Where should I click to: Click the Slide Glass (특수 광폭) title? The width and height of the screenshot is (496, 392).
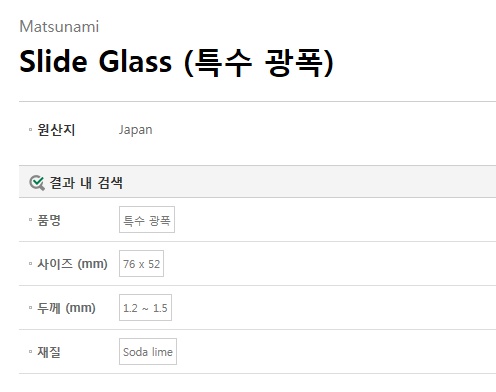tap(176, 62)
